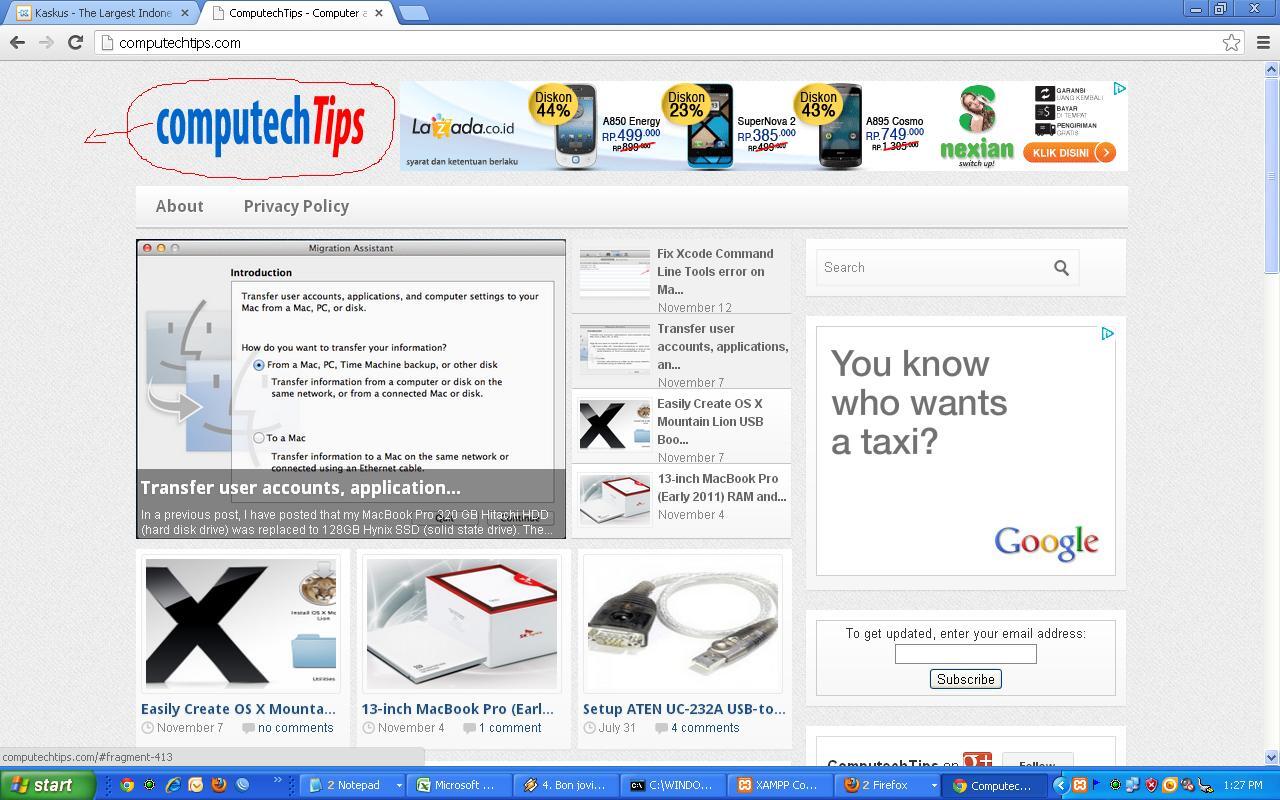This screenshot has width=1280, height=800.
Task: Open the About menu item
Action: 179,206
